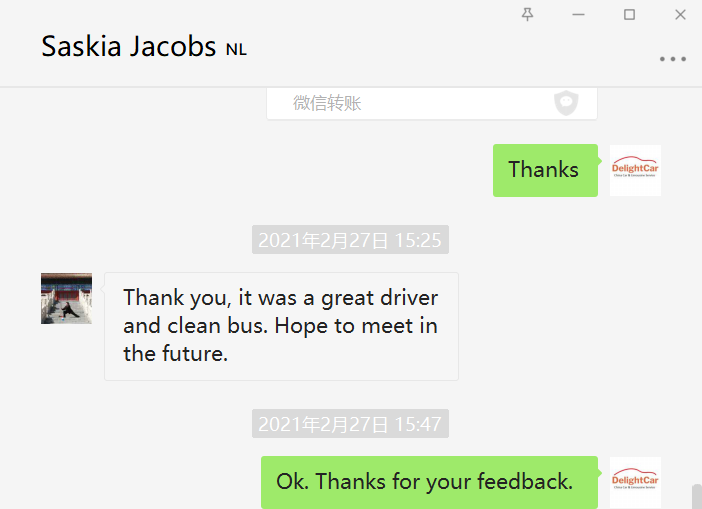The width and height of the screenshot is (702, 509).
Task: Select the green Thanks message bubble
Action: coord(545,170)
